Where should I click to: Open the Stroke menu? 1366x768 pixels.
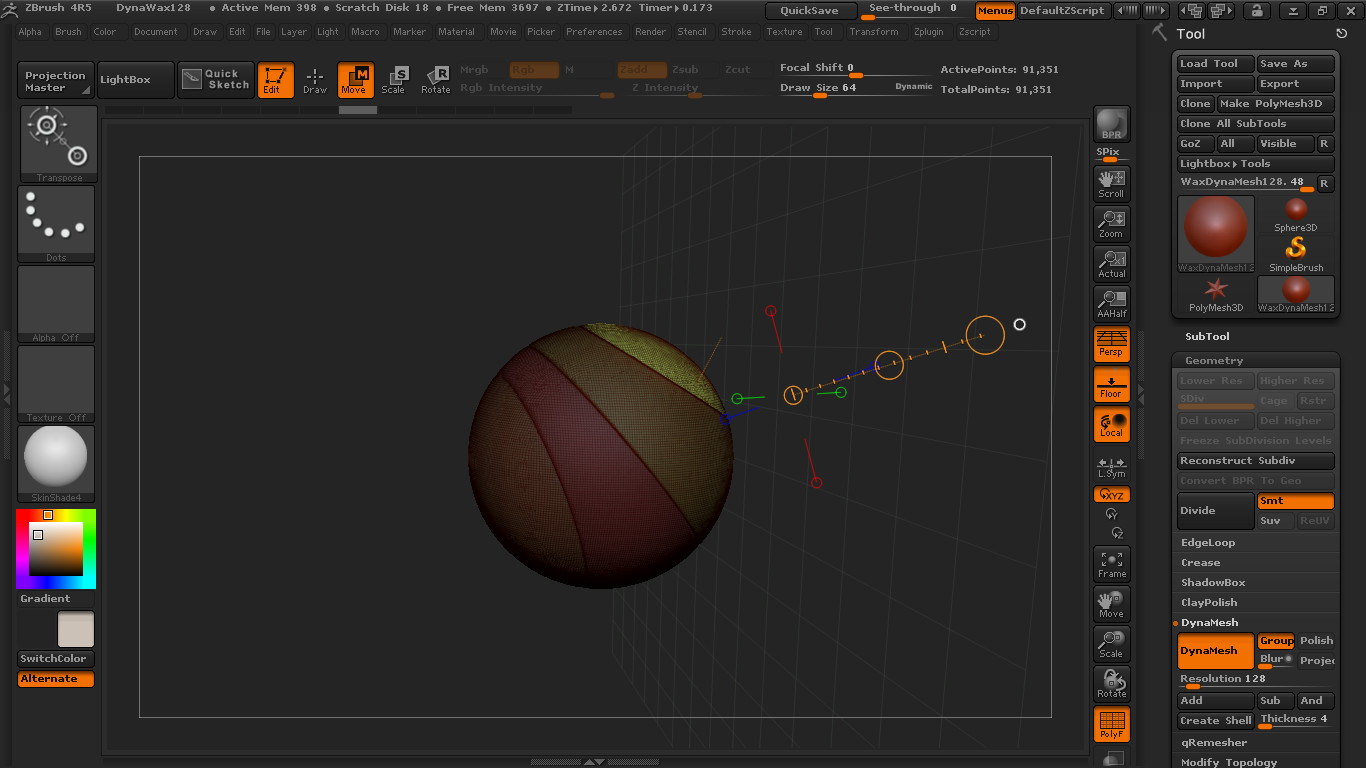point(736,32)
